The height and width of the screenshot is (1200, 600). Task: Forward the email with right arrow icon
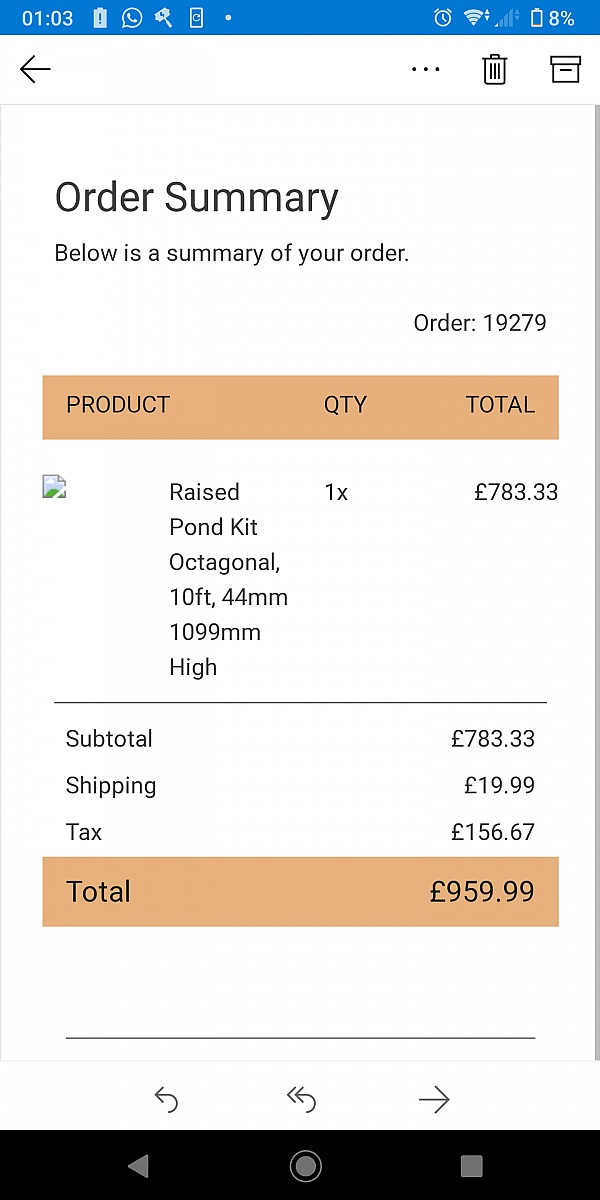434,1100
